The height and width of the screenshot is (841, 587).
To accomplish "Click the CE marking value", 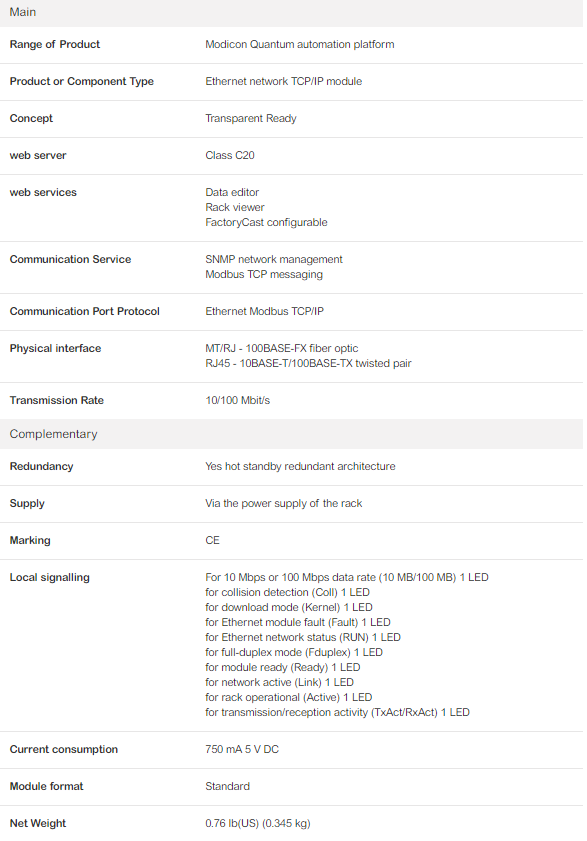I will pyautogui.click(x=212, y=541).
